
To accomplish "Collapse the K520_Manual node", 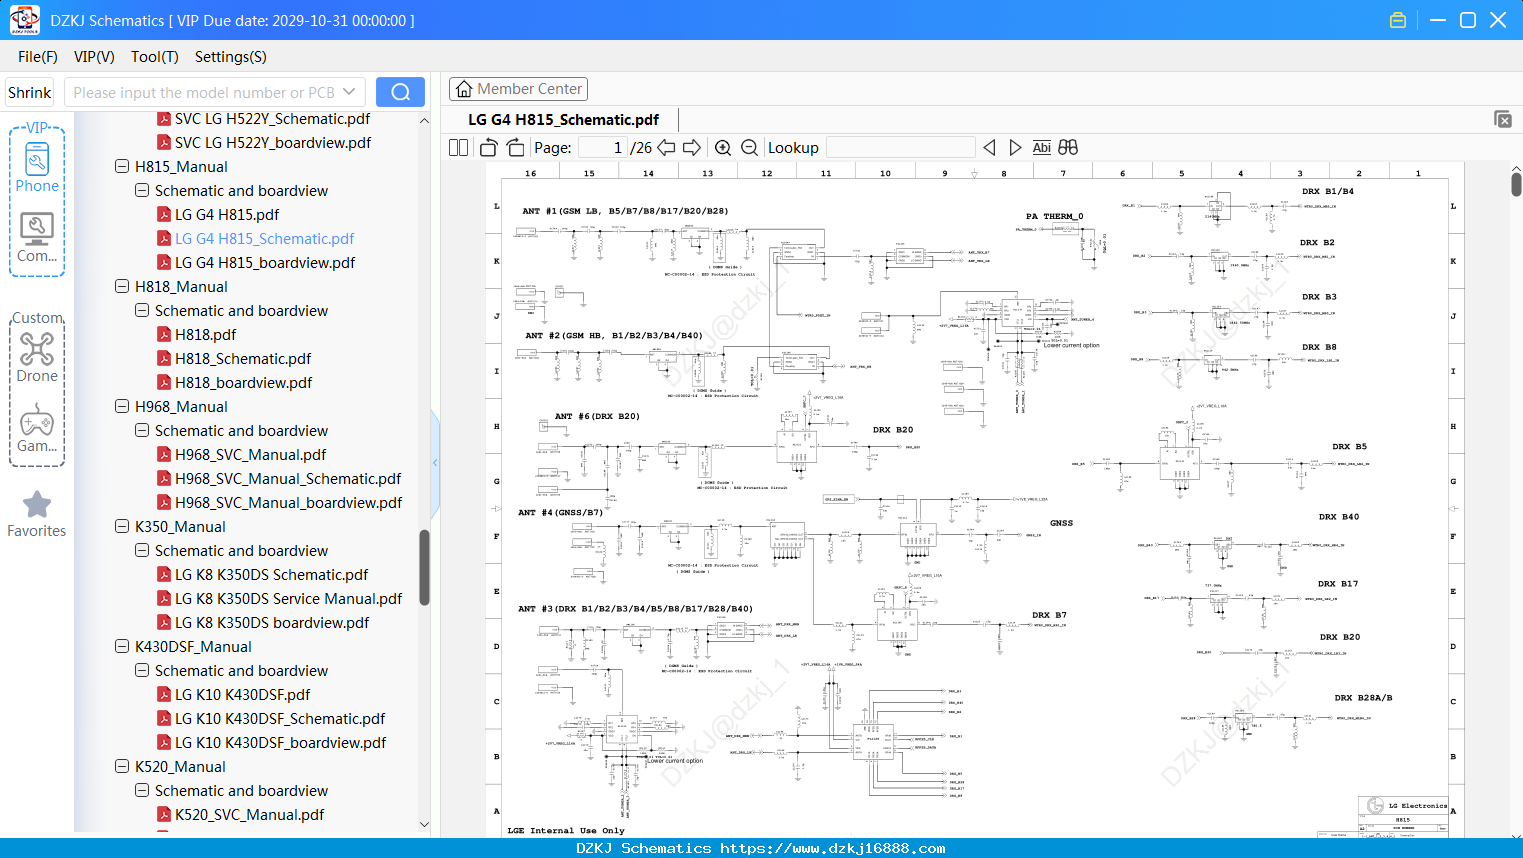I will coord(122,766).
